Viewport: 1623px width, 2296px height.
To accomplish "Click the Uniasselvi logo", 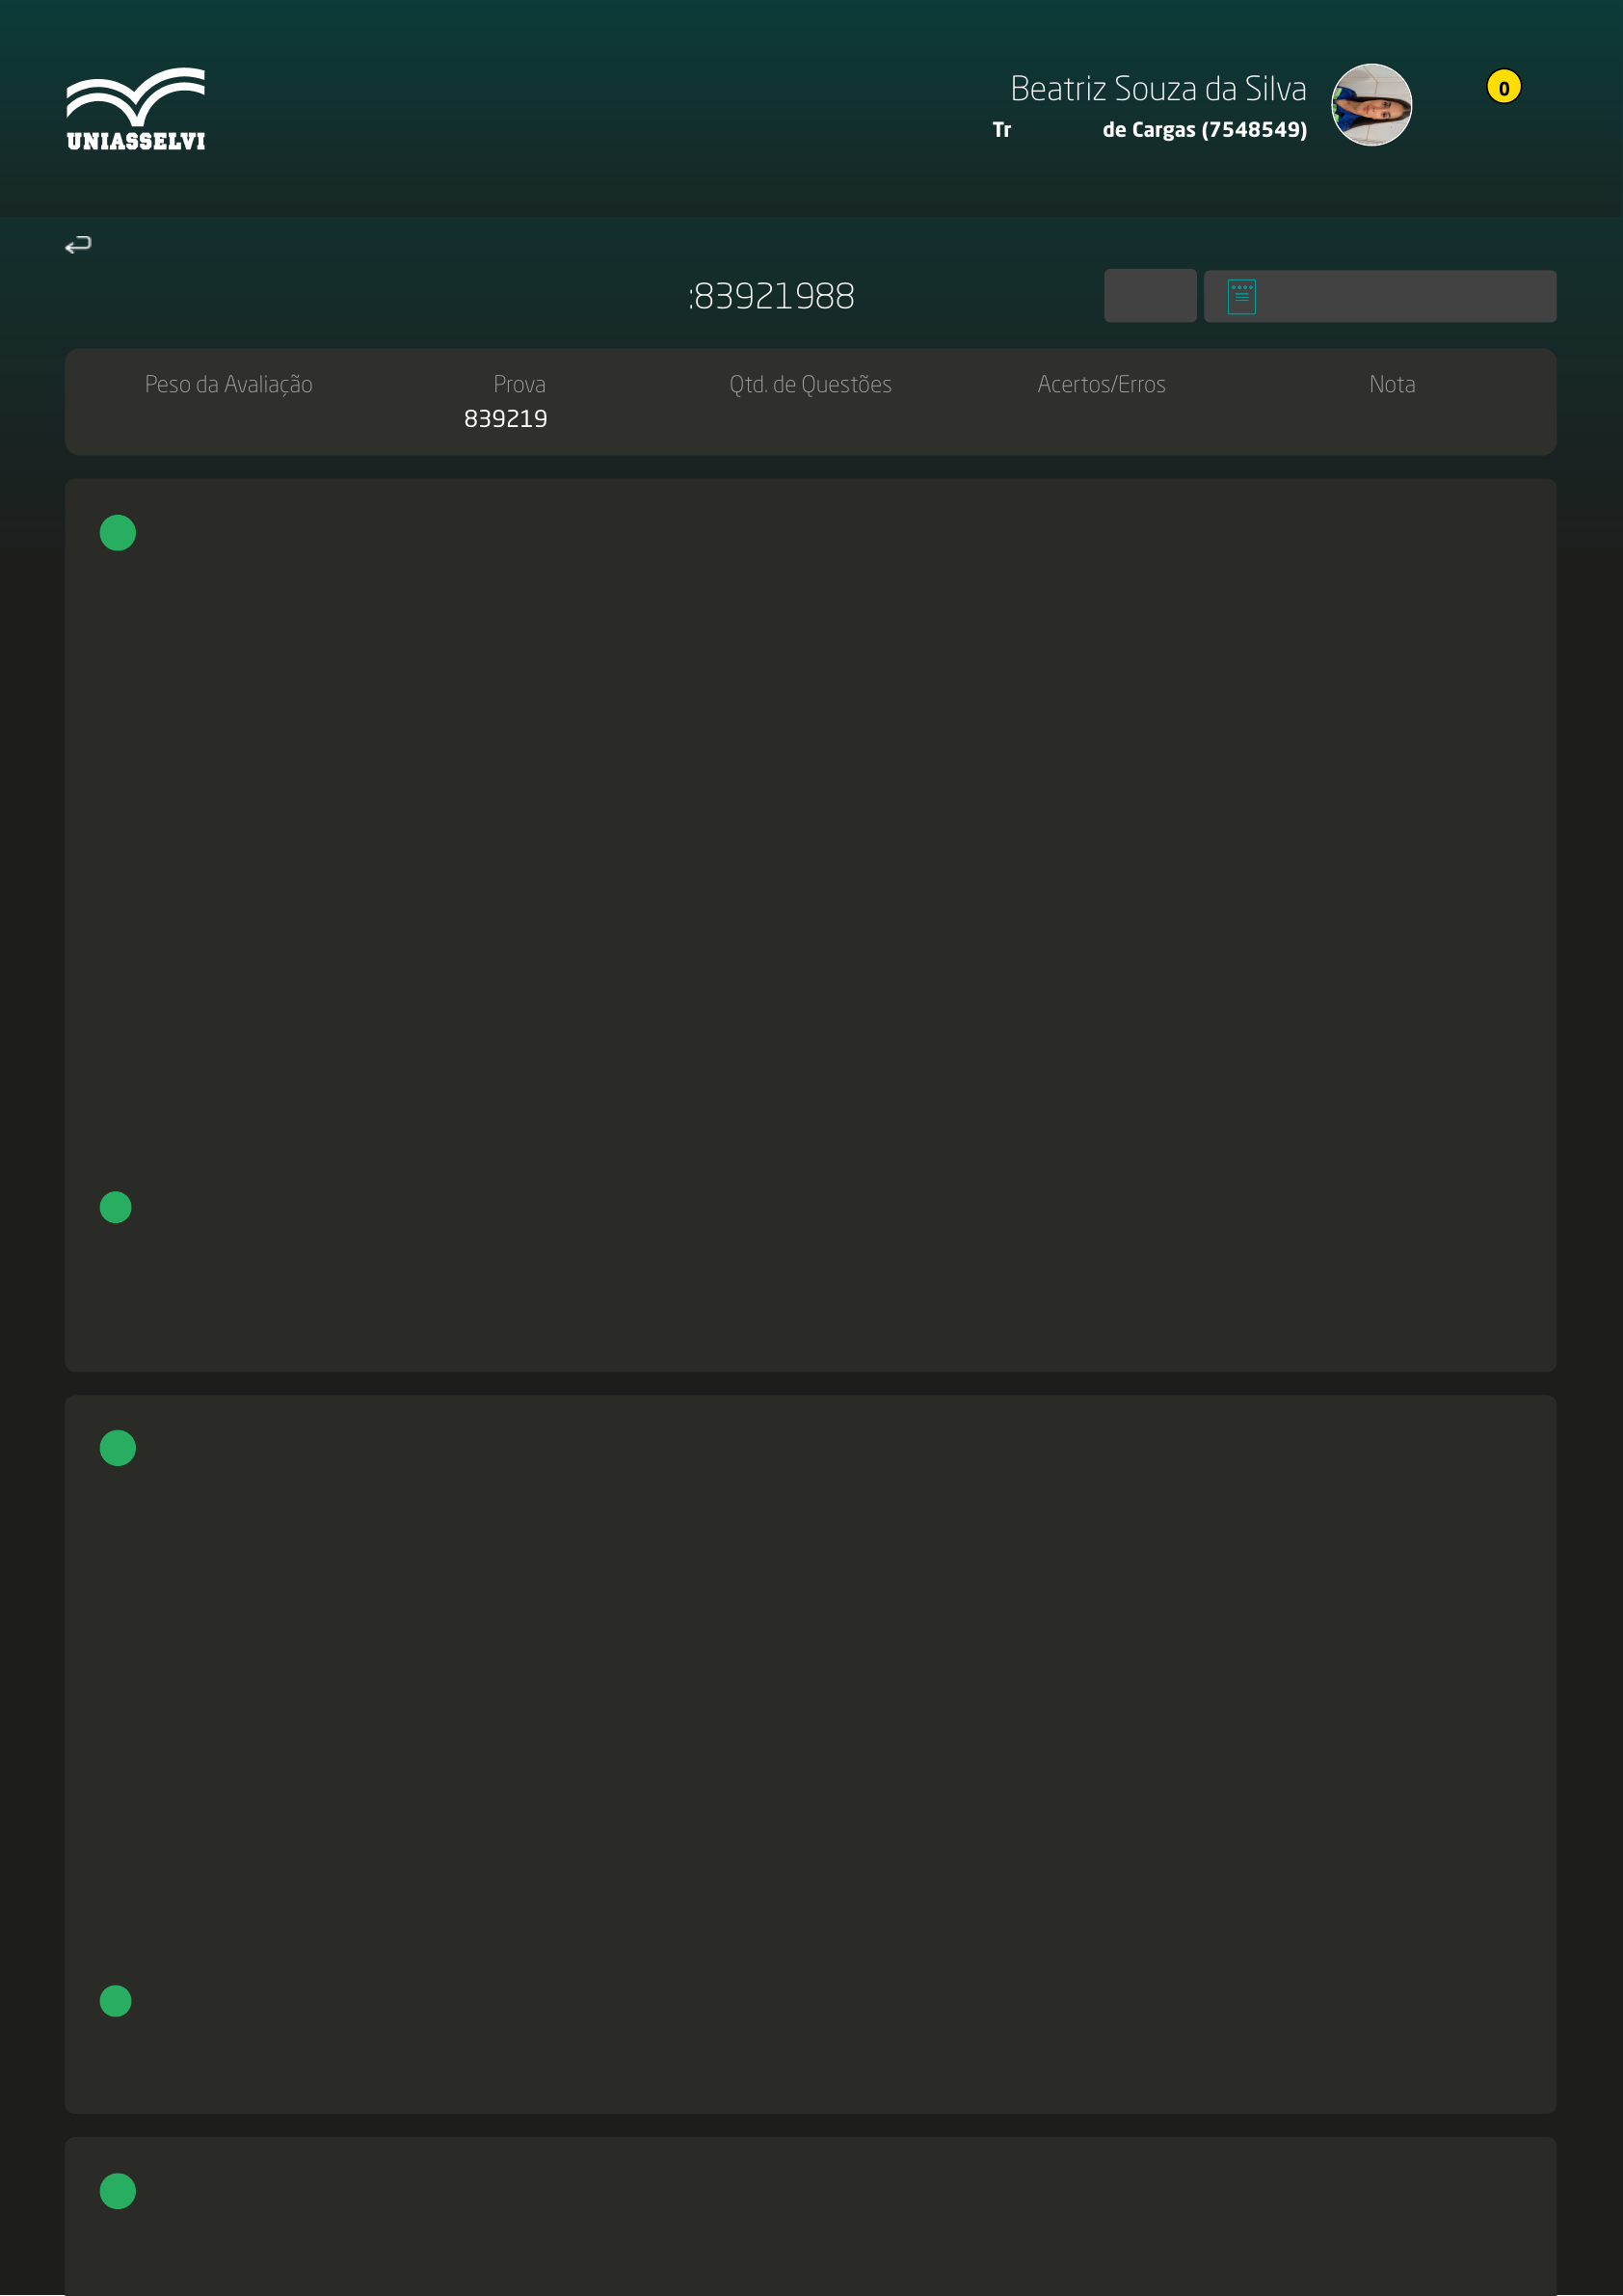I will click(136, 109).
